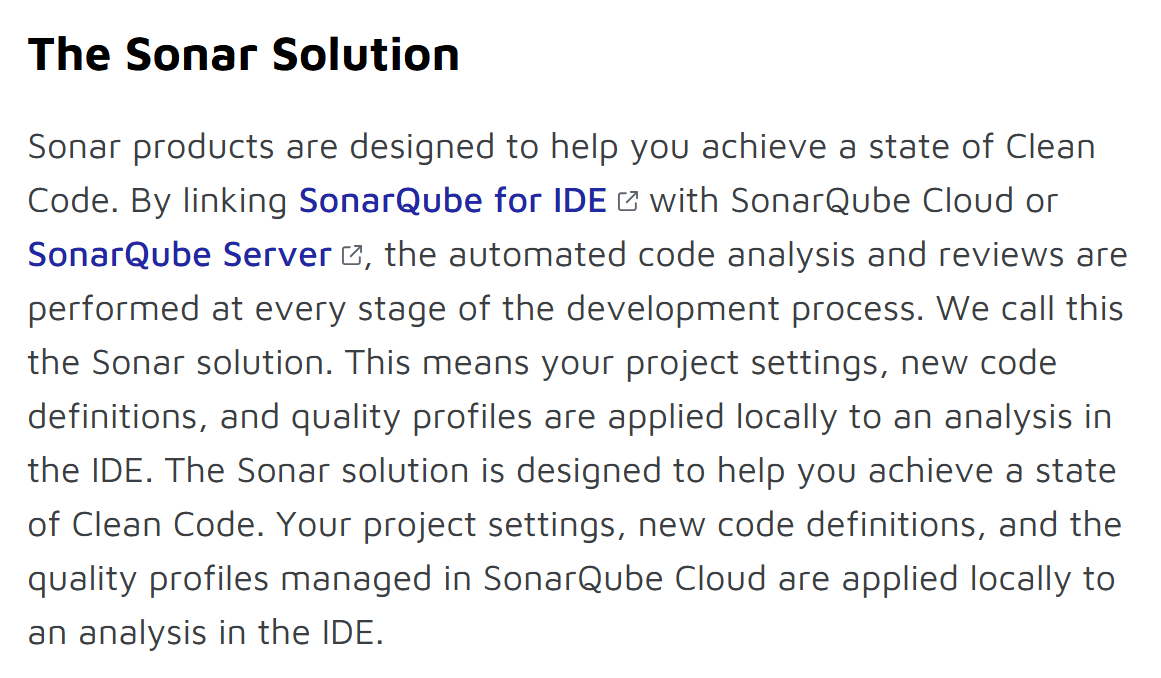Click the words 'performed at every stage'
Viewport: 1161px width, 678px height.
pos(237,309)
